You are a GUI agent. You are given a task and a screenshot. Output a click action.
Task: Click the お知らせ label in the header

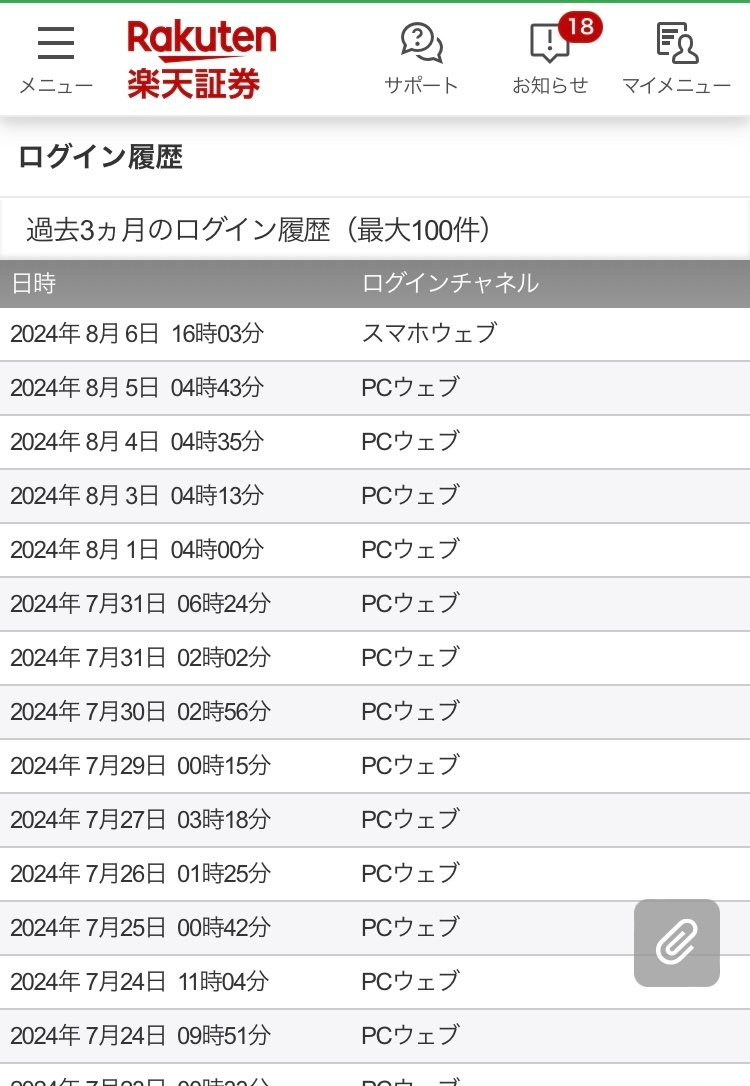549,86
